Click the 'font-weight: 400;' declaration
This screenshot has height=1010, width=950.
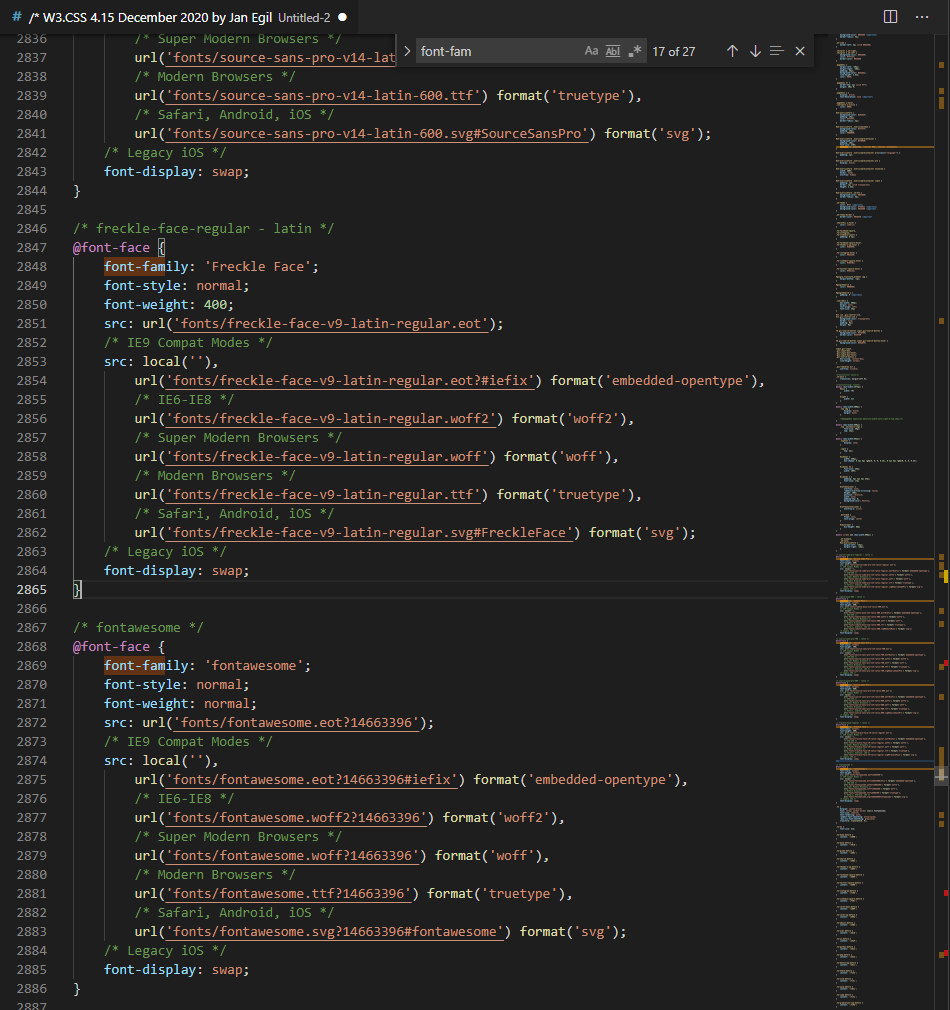[x=169, y=305]
